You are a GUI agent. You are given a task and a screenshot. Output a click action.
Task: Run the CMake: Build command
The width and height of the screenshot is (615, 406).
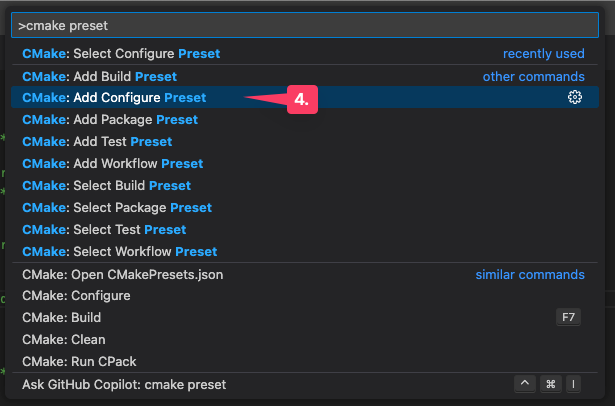[x=61, y=318]
